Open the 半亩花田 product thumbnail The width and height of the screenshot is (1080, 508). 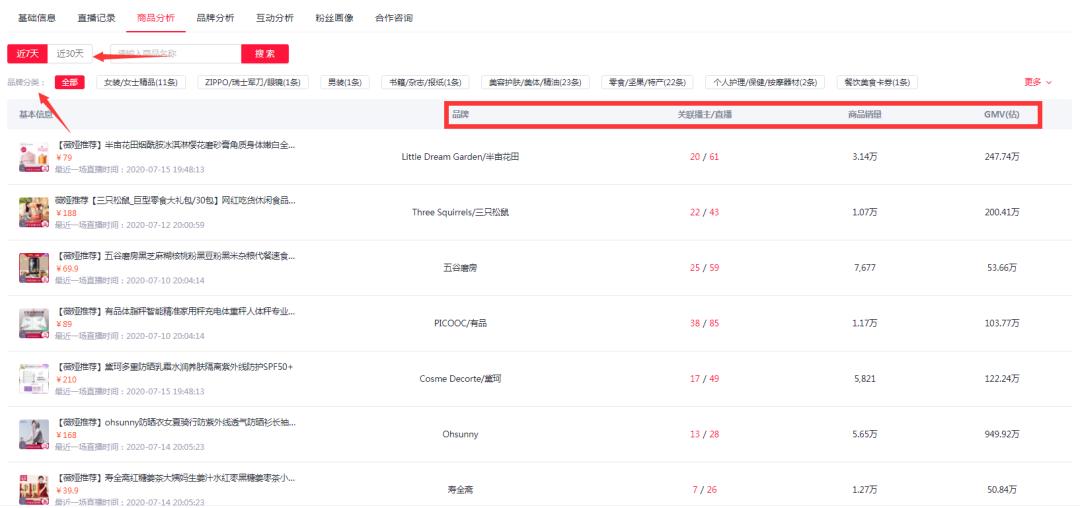[34, 157]
